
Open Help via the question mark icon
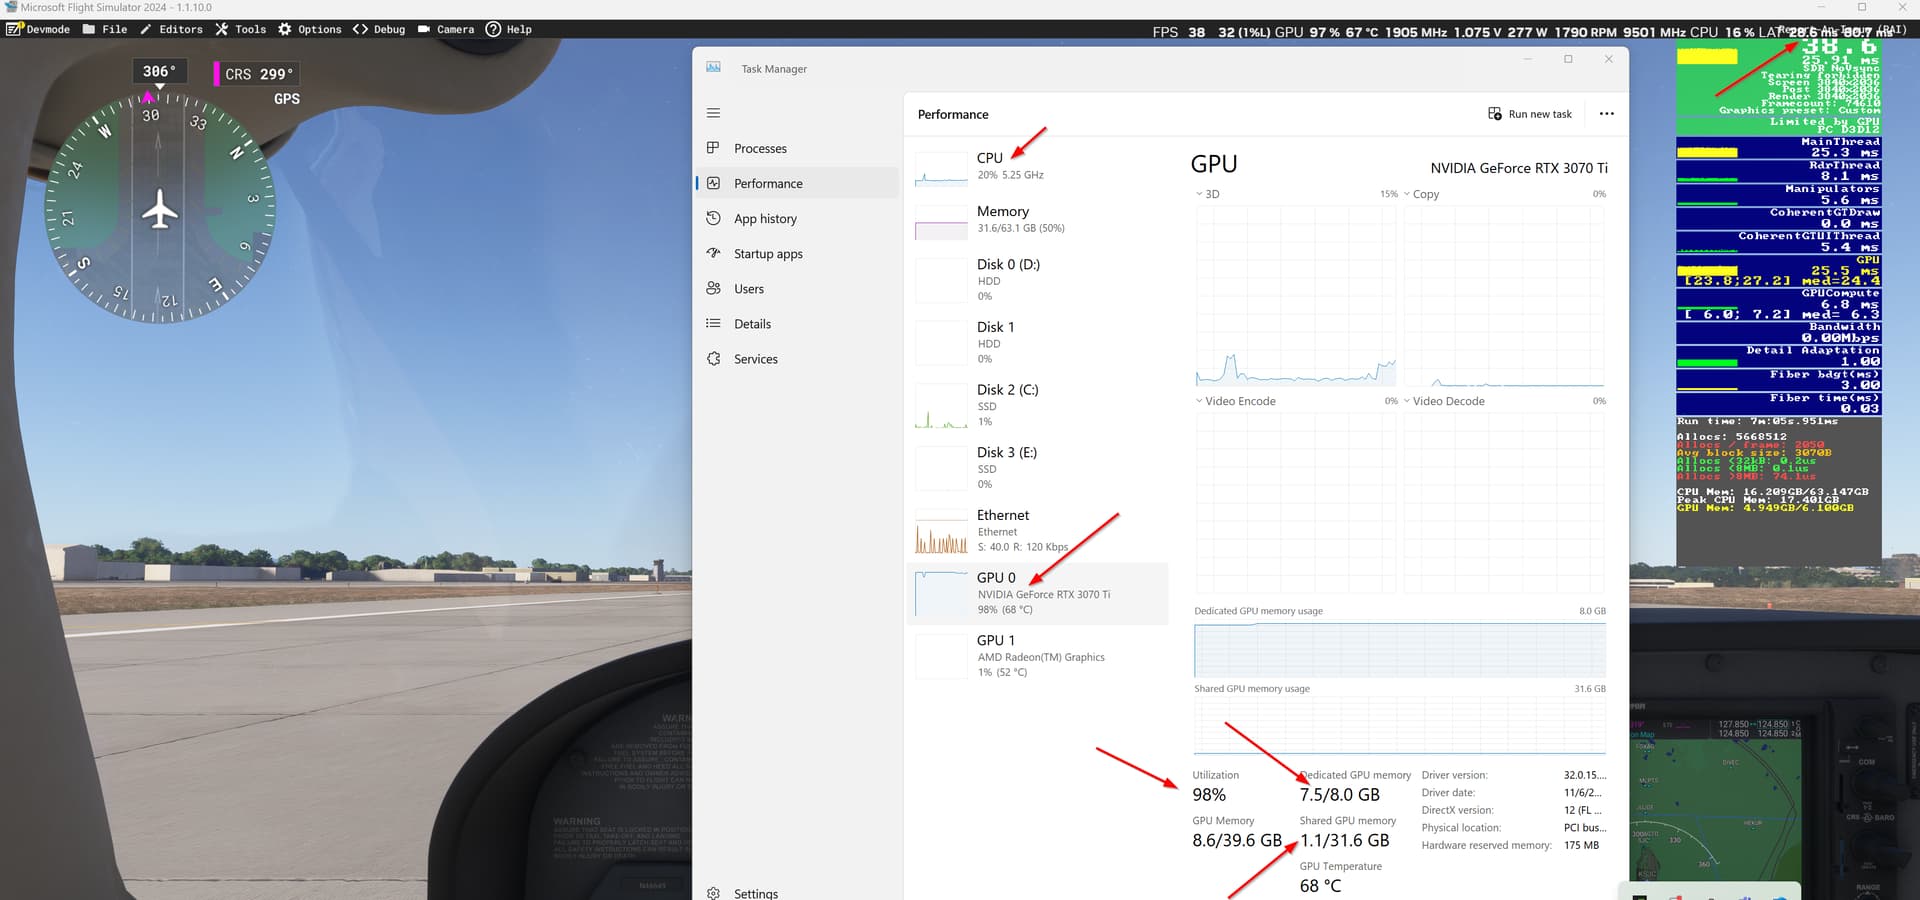click(491, 29)
